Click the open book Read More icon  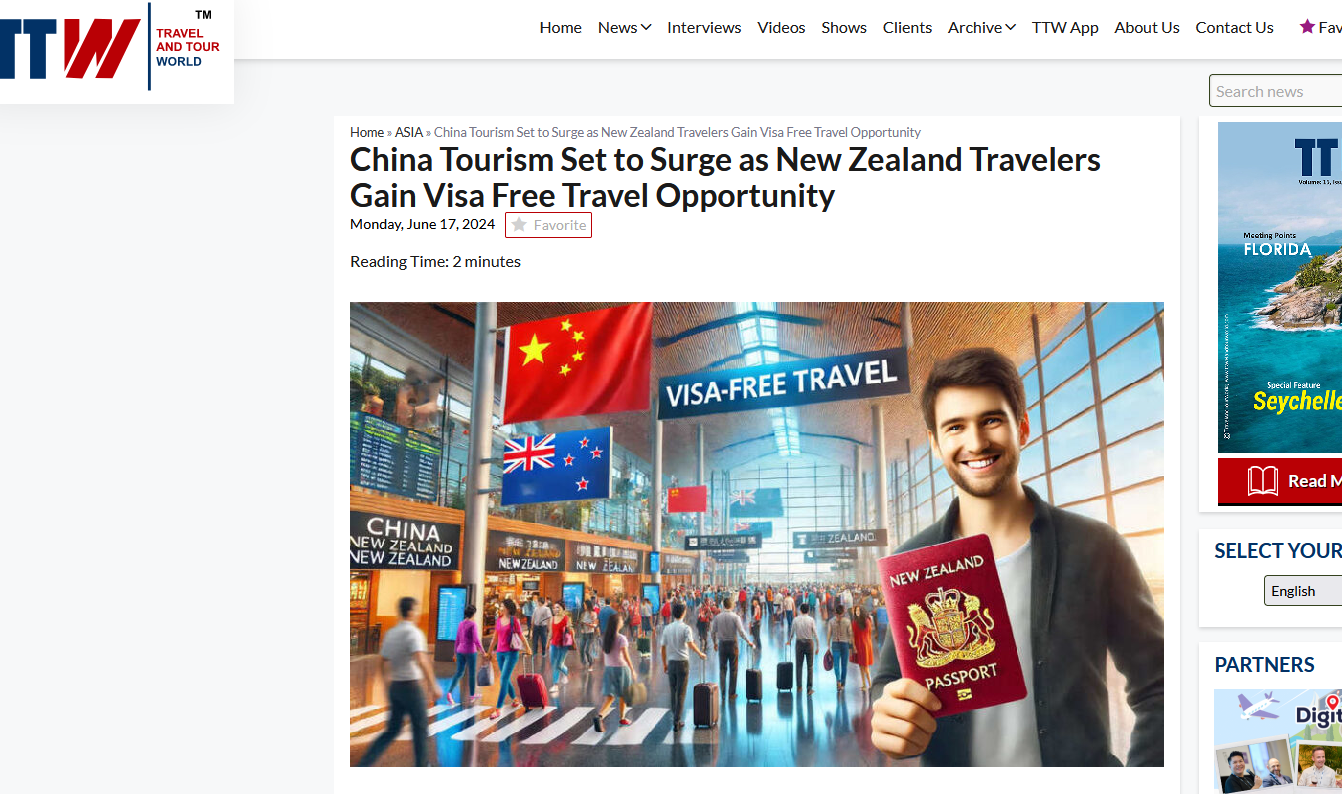click(1263, 481)
